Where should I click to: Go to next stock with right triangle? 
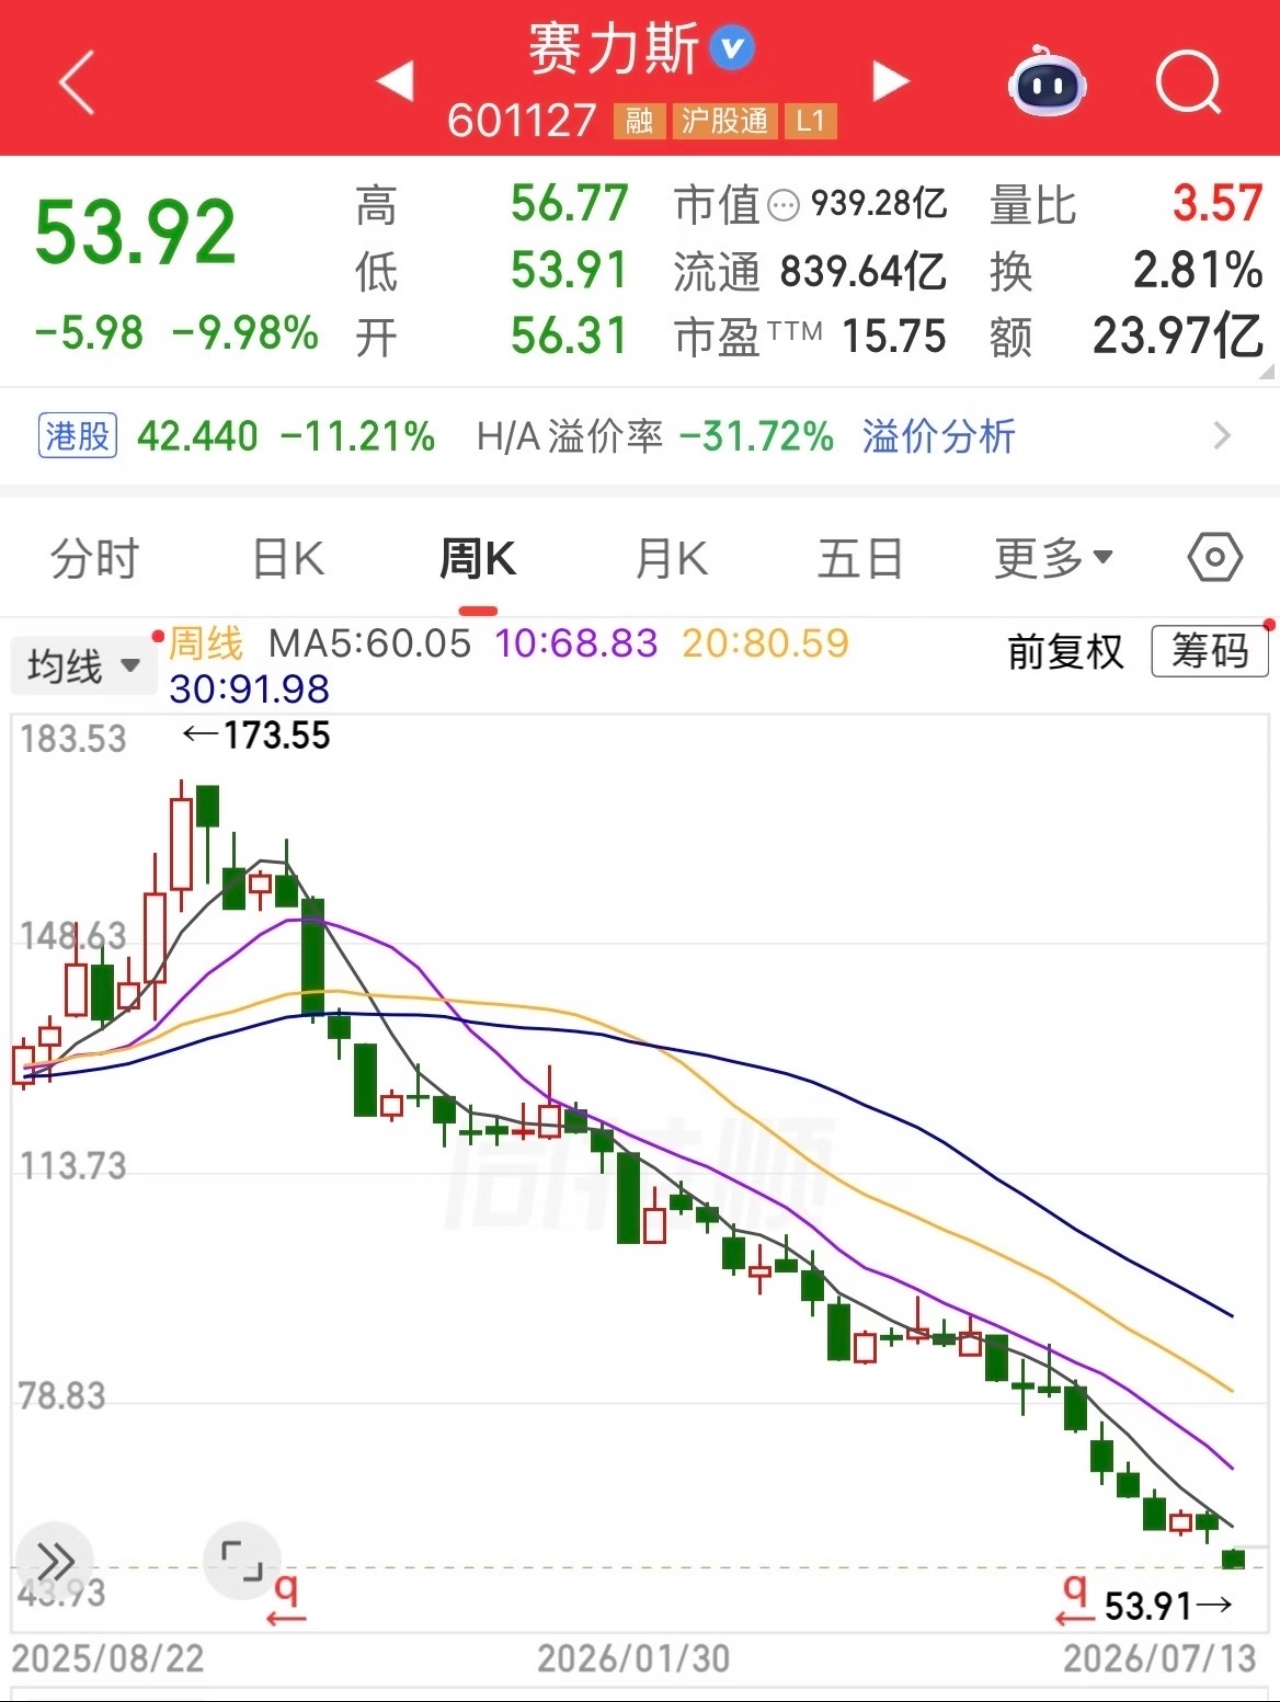click(890, 81)
